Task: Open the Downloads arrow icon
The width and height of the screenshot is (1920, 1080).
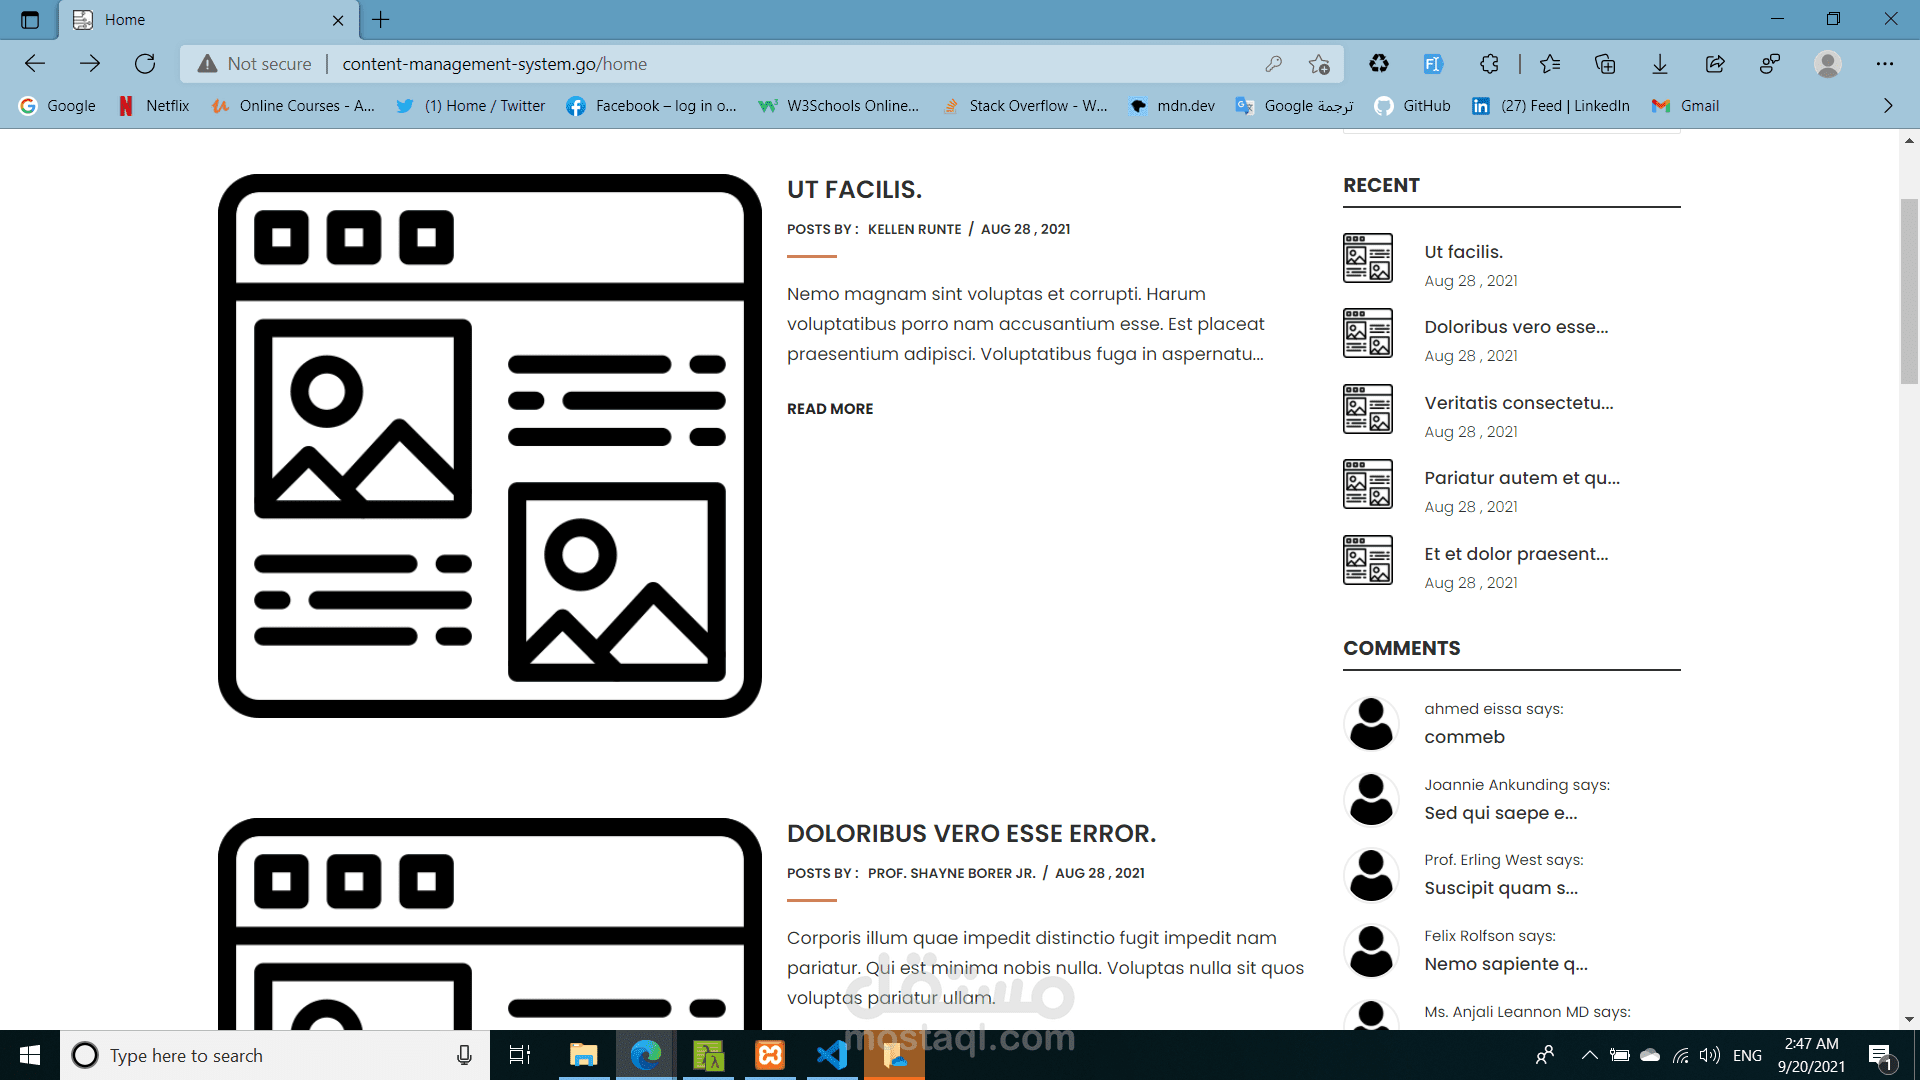Action: [1660, 64]
